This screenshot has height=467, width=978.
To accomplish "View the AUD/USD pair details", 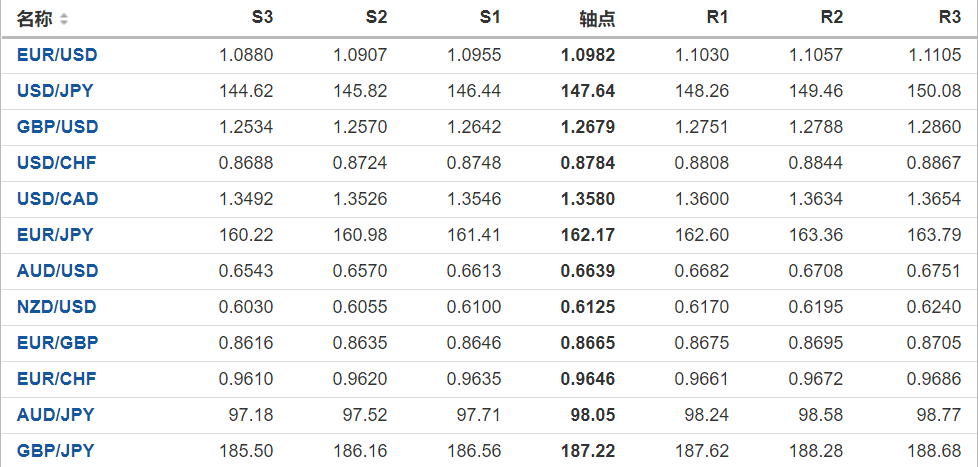I will (x=57, y=271).
